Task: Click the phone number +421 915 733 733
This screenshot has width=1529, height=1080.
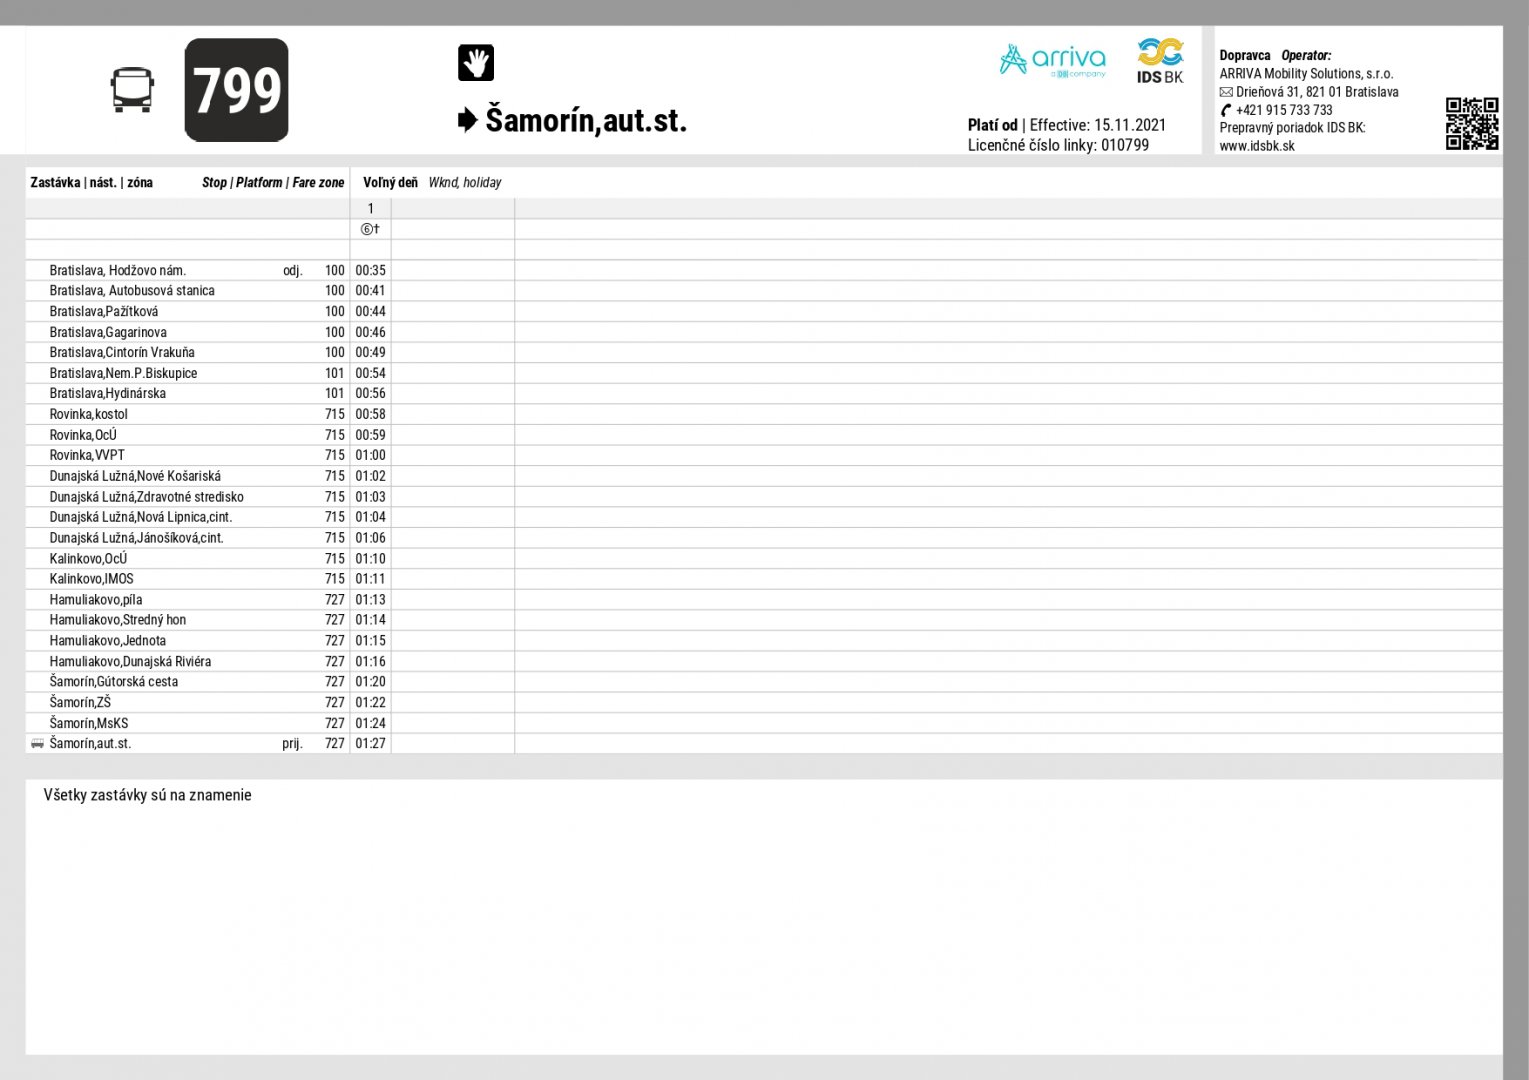Action: tap(1284, 110)
